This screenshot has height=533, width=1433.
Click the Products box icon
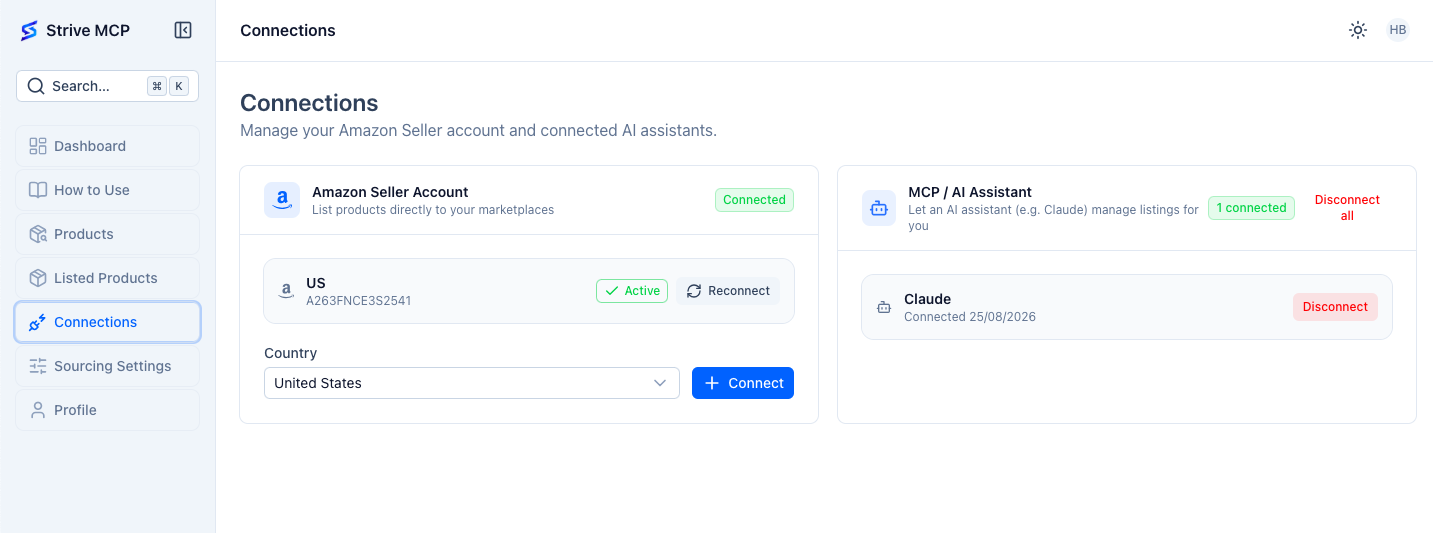(38, 234)
